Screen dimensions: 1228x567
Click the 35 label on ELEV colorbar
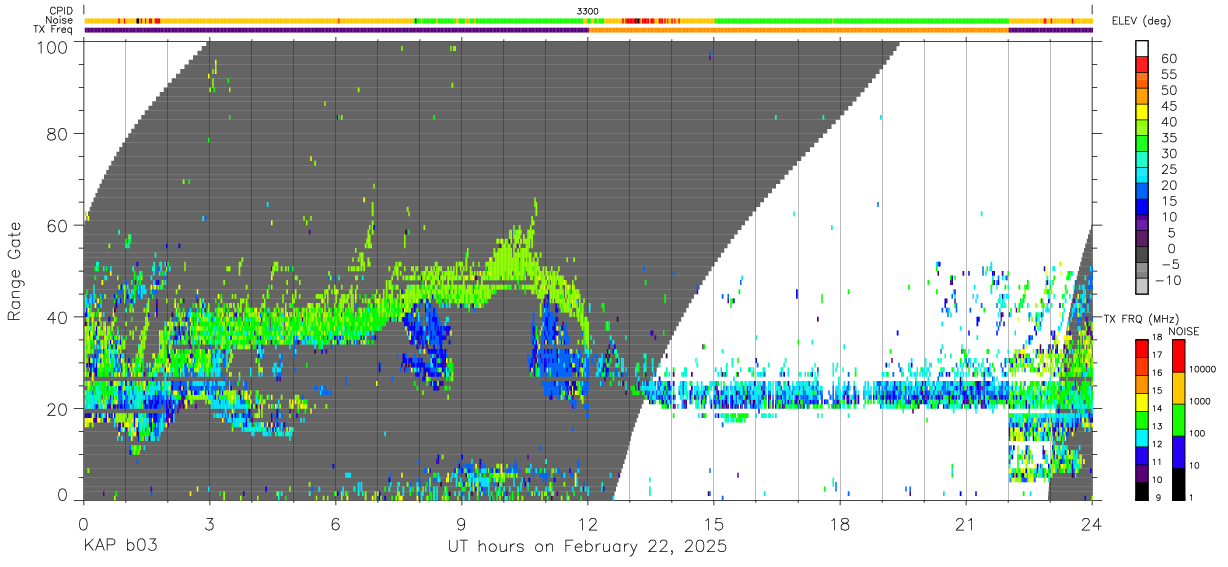point(1169,138)
